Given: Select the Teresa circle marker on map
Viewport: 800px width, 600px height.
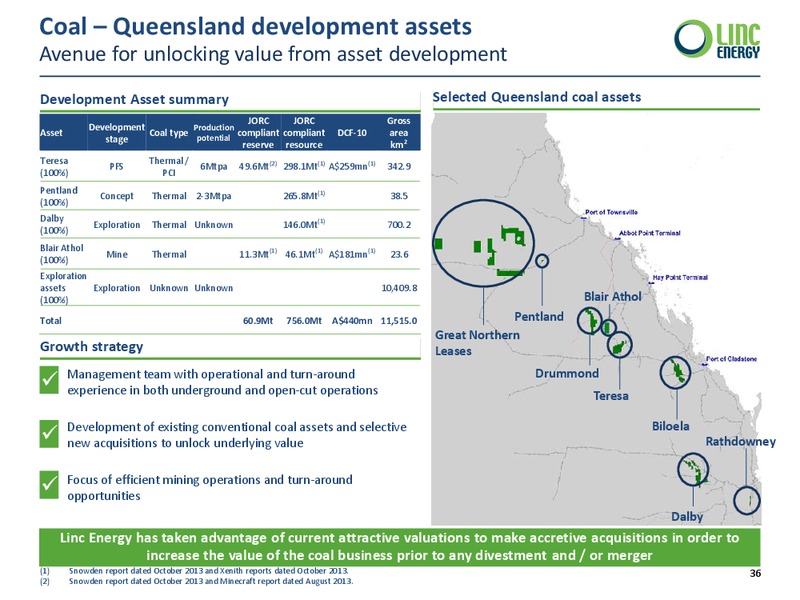Looking at the screenshot, I should point(619,345).
